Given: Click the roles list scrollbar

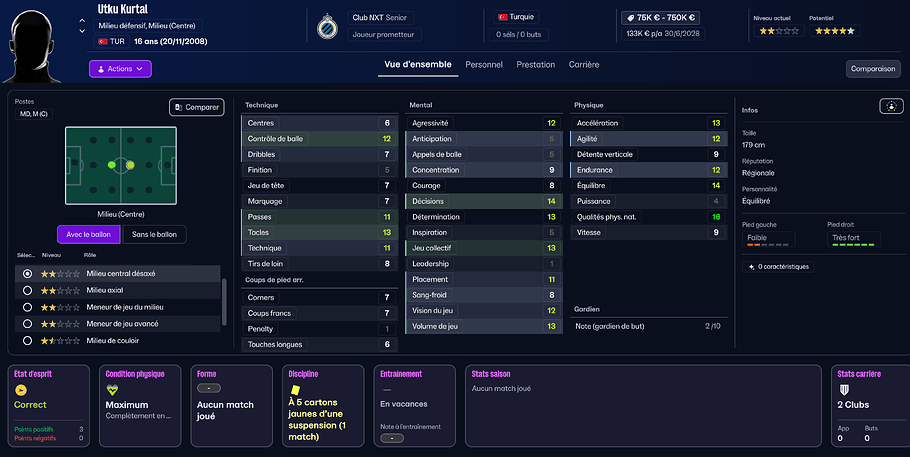Looking at the screenshot, I should click(x=224, y=300).
